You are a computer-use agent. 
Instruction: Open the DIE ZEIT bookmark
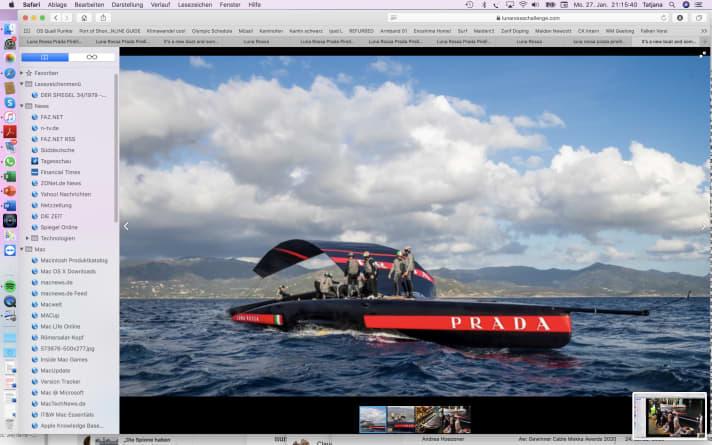point(47,216)
